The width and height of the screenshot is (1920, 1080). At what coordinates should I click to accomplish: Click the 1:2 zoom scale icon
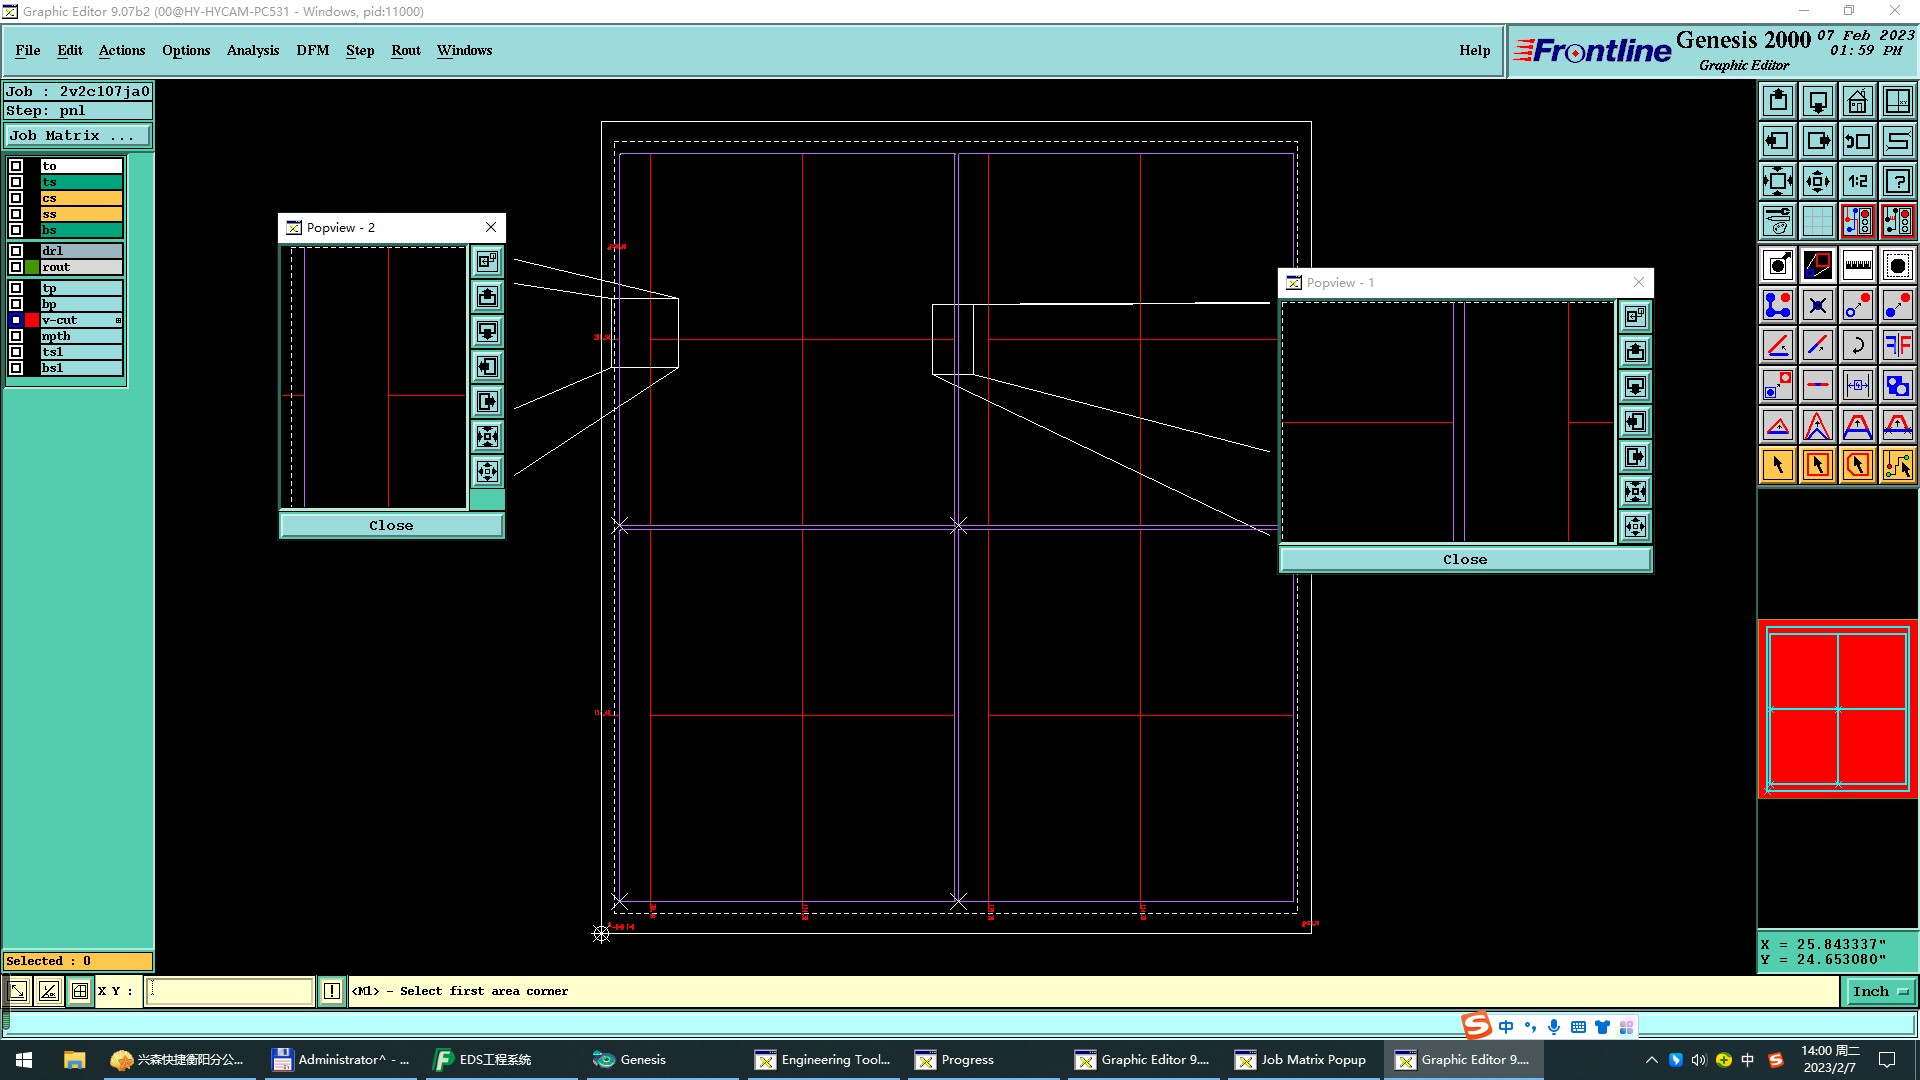pyautogui.click(x=1857, y=181)
